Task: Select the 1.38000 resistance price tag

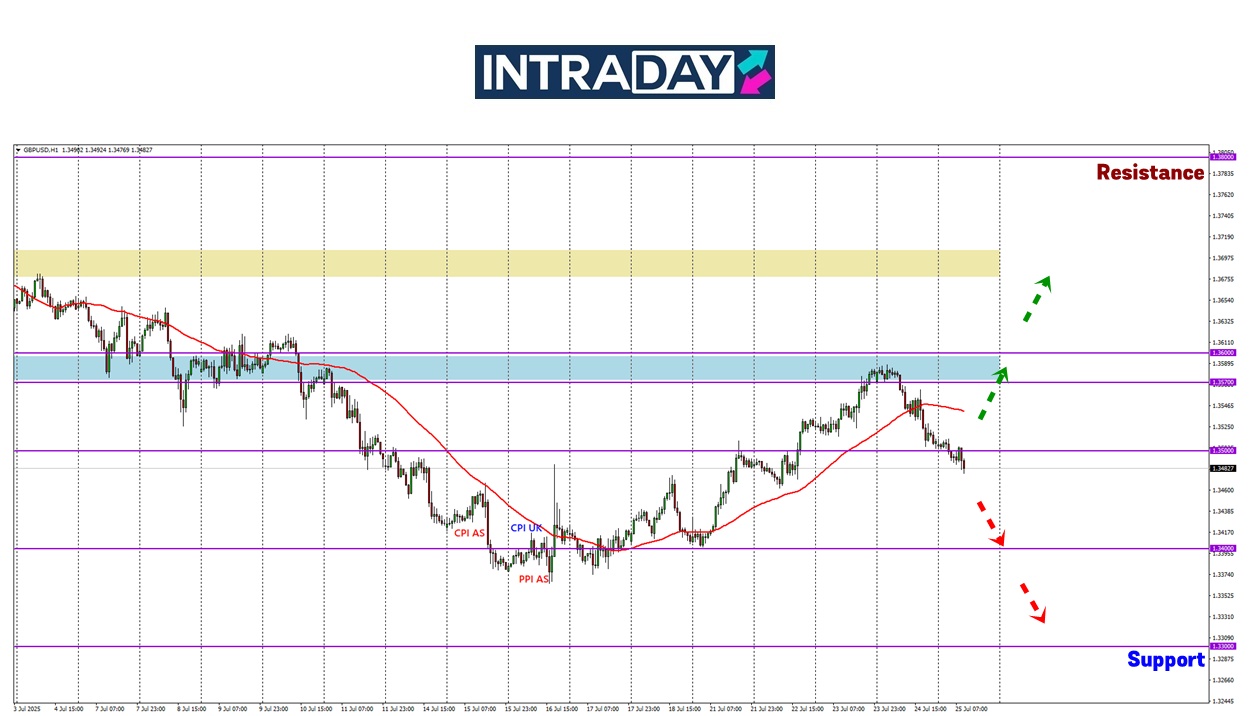Action: click(1222, 157)
